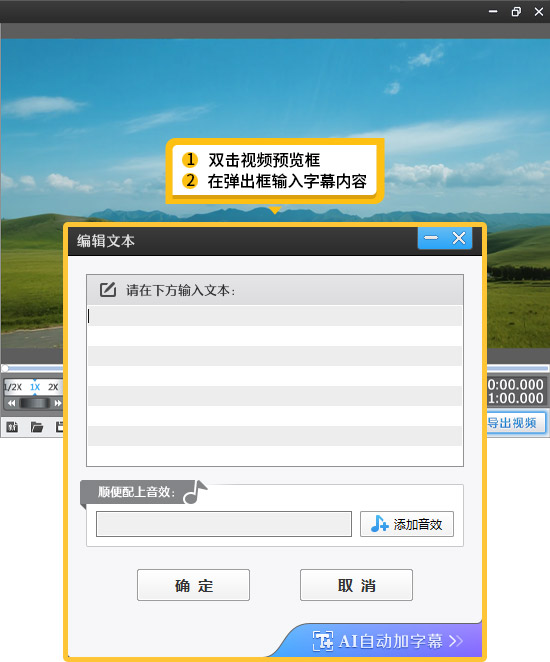Click the rewind double-arrow button
The height and width of the screenshot is (662, 550).
11,403
